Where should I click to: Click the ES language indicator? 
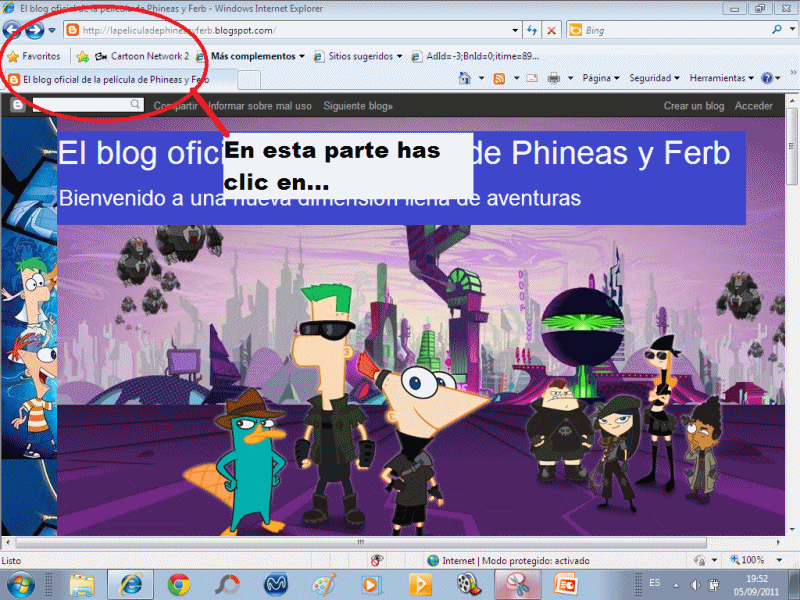[x=655, y=583]
